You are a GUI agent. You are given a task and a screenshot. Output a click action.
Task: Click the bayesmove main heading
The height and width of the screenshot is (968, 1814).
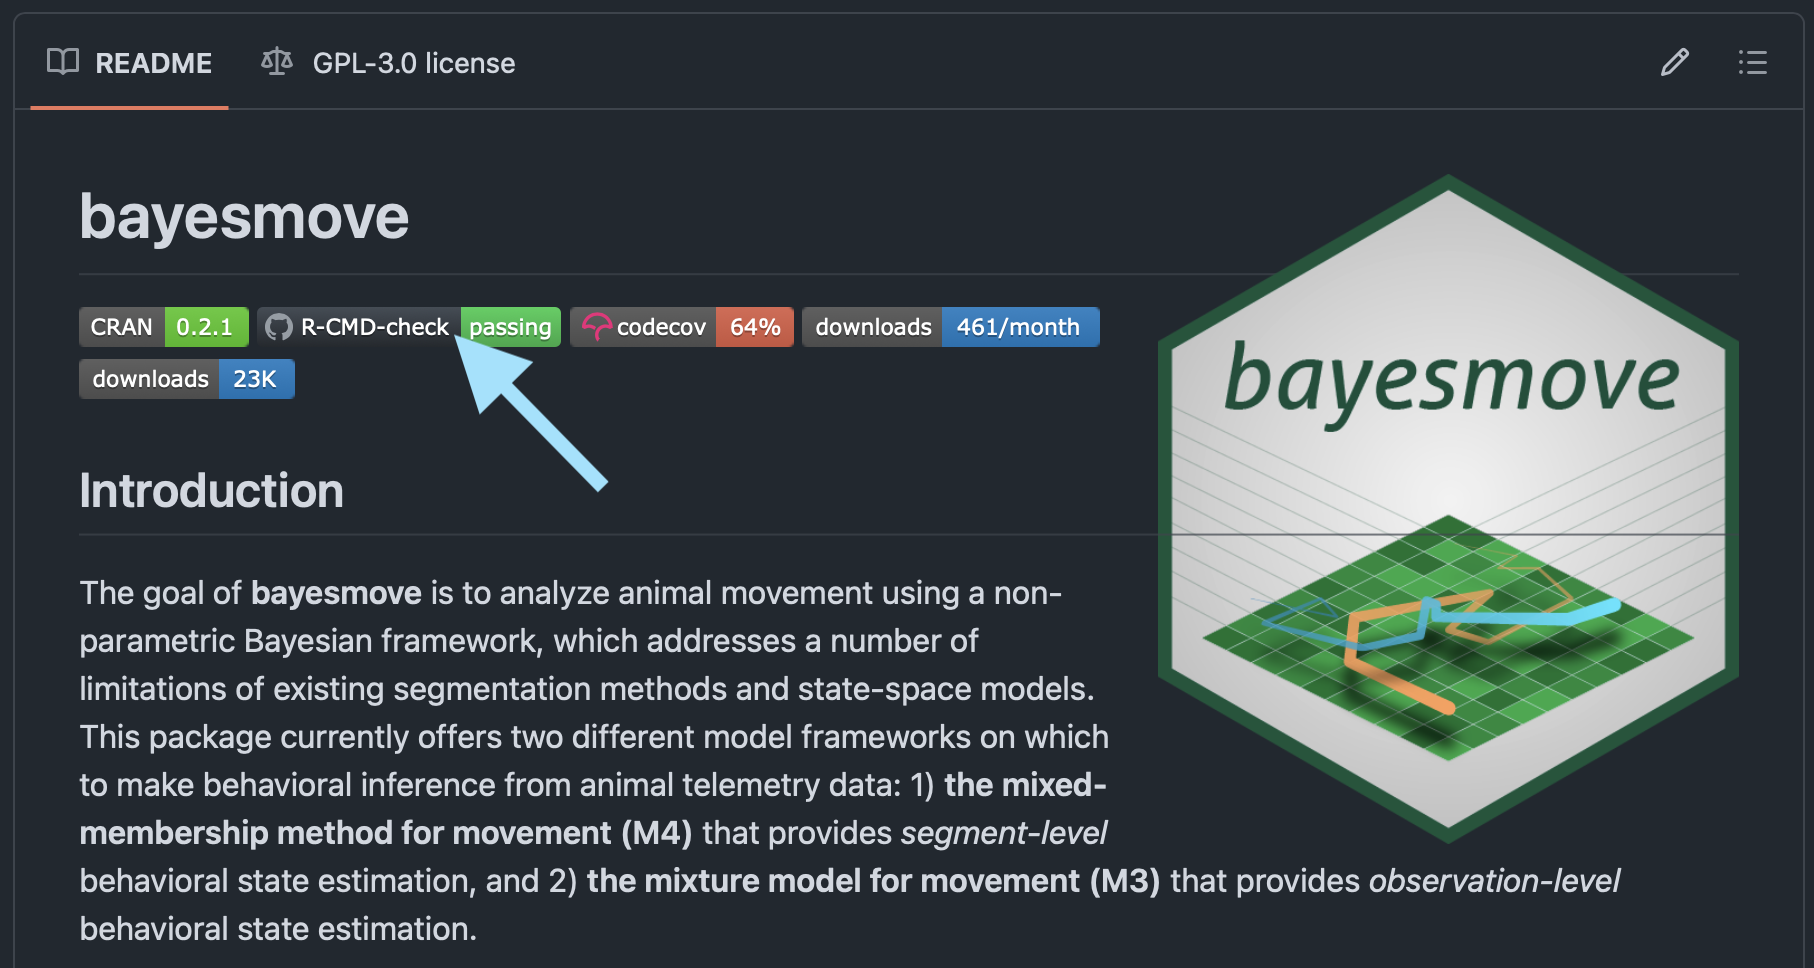[244, 217]
